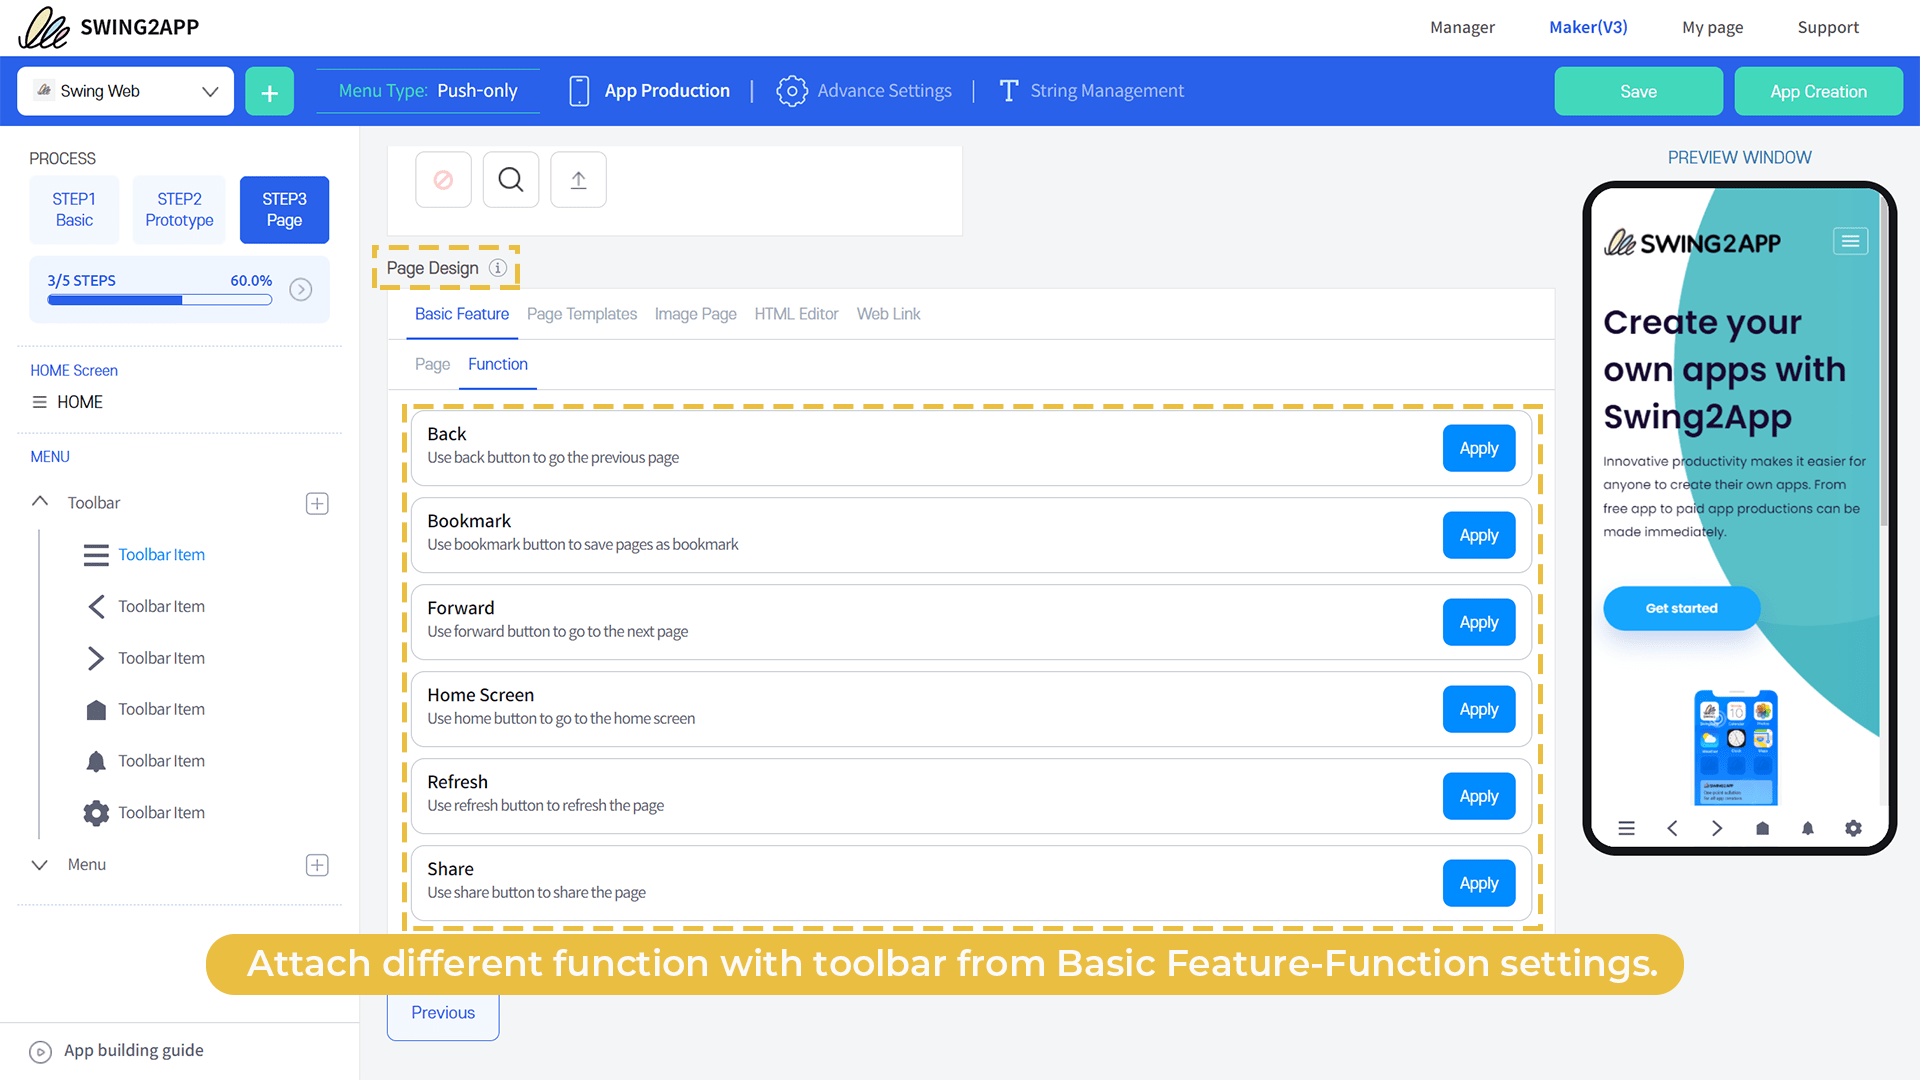Click the steps progress bar

[x=160, y=299]
